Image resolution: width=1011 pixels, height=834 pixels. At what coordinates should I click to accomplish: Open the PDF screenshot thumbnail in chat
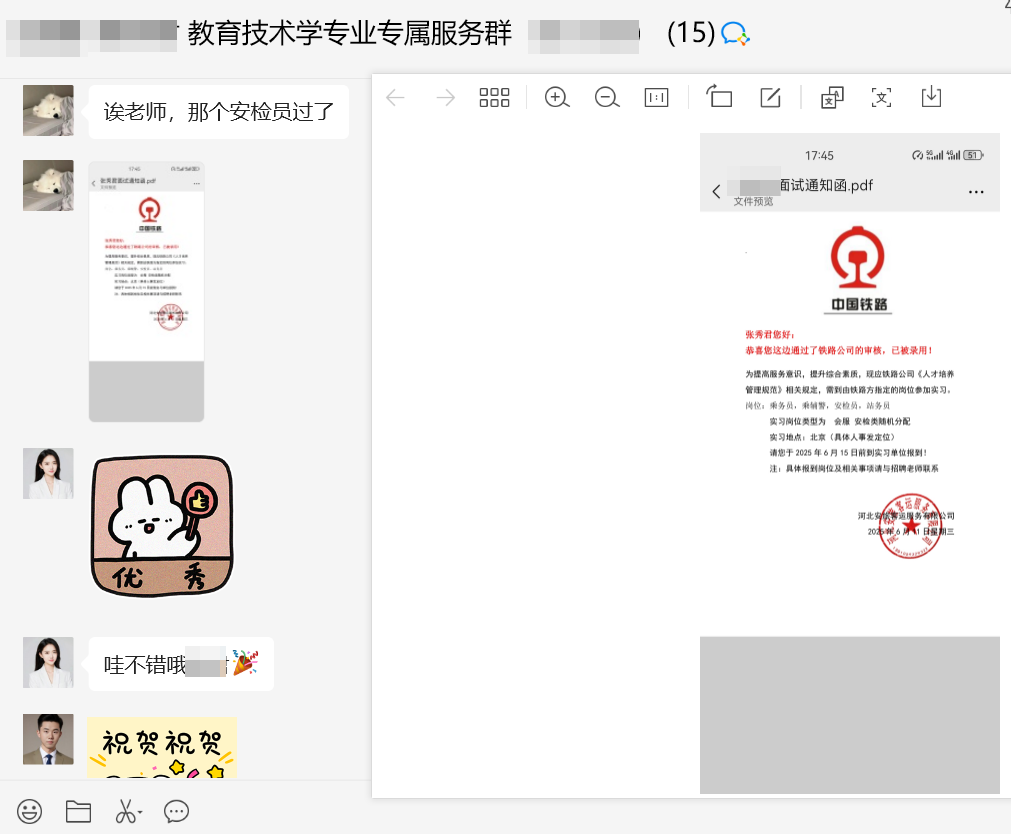click(x=146, y=291)
